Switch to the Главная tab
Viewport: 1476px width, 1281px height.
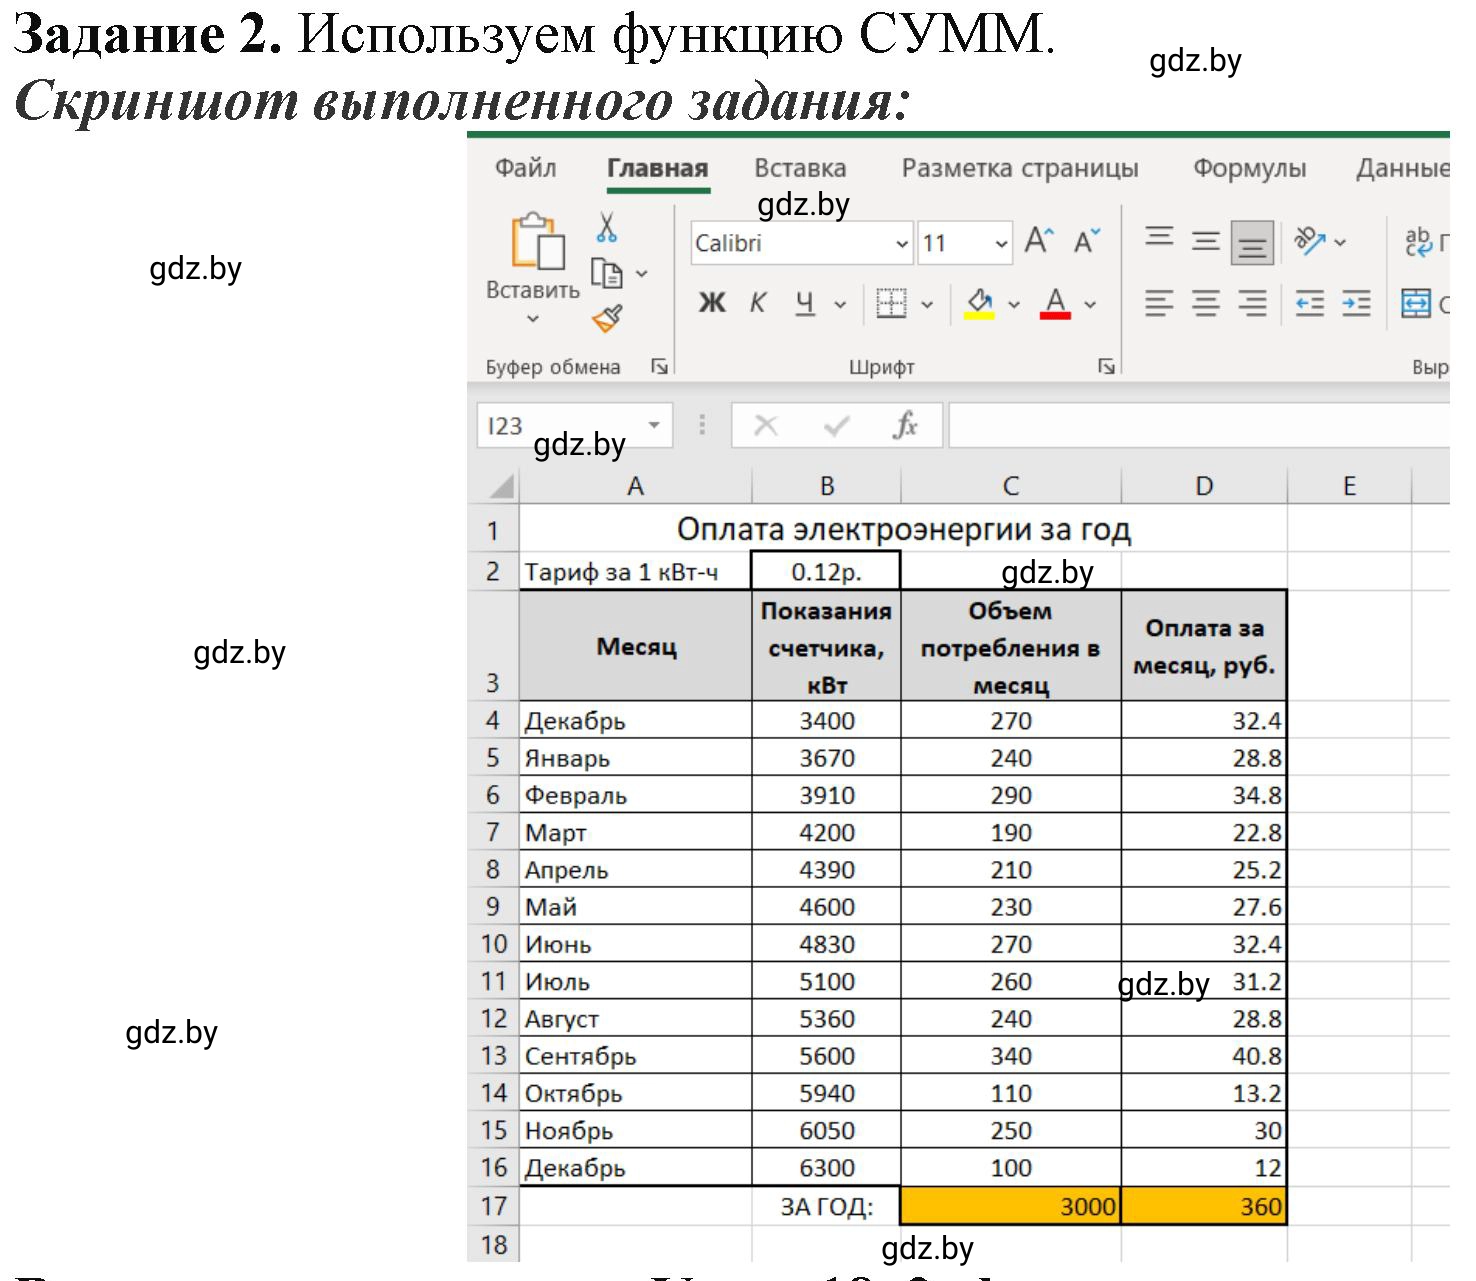[x=658, y=168]
